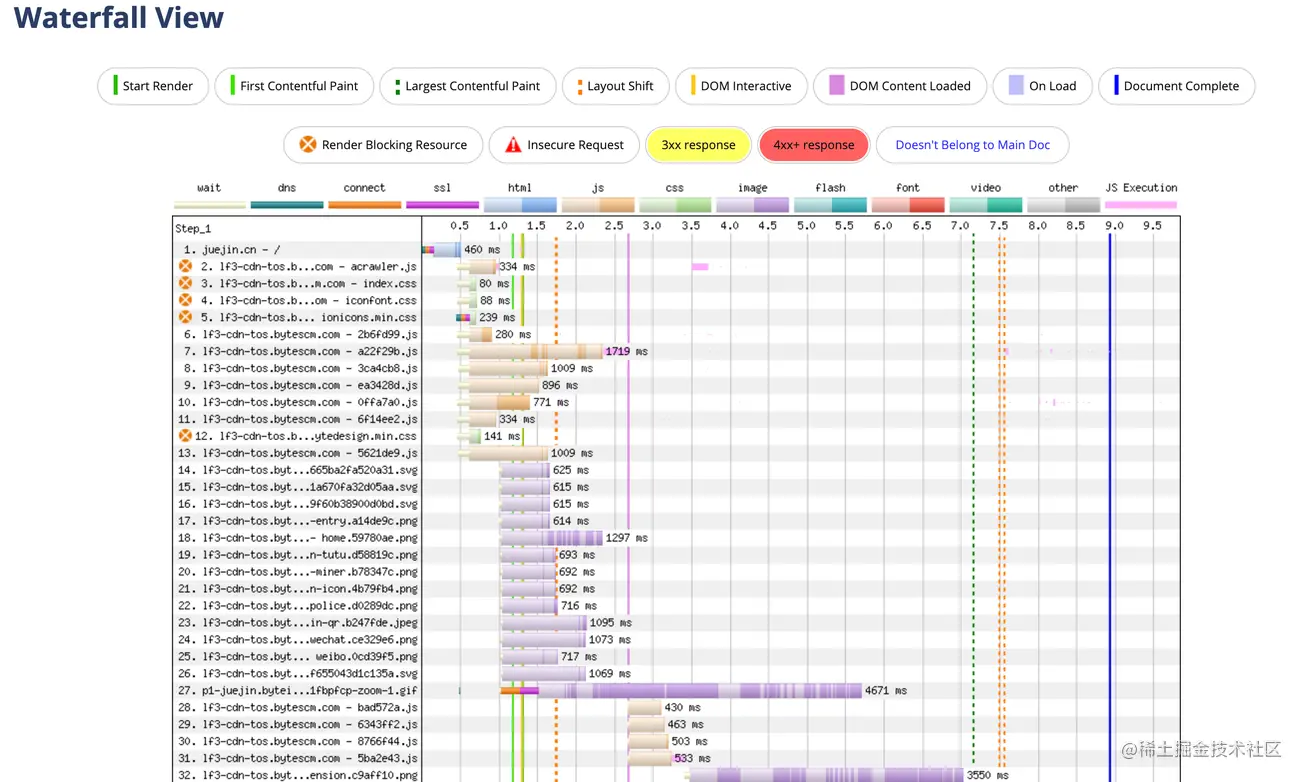This screenshot has width=1304, height=782.
Task: Click the 460 ms juejin.cn html bar
Action: click(441, 250)
